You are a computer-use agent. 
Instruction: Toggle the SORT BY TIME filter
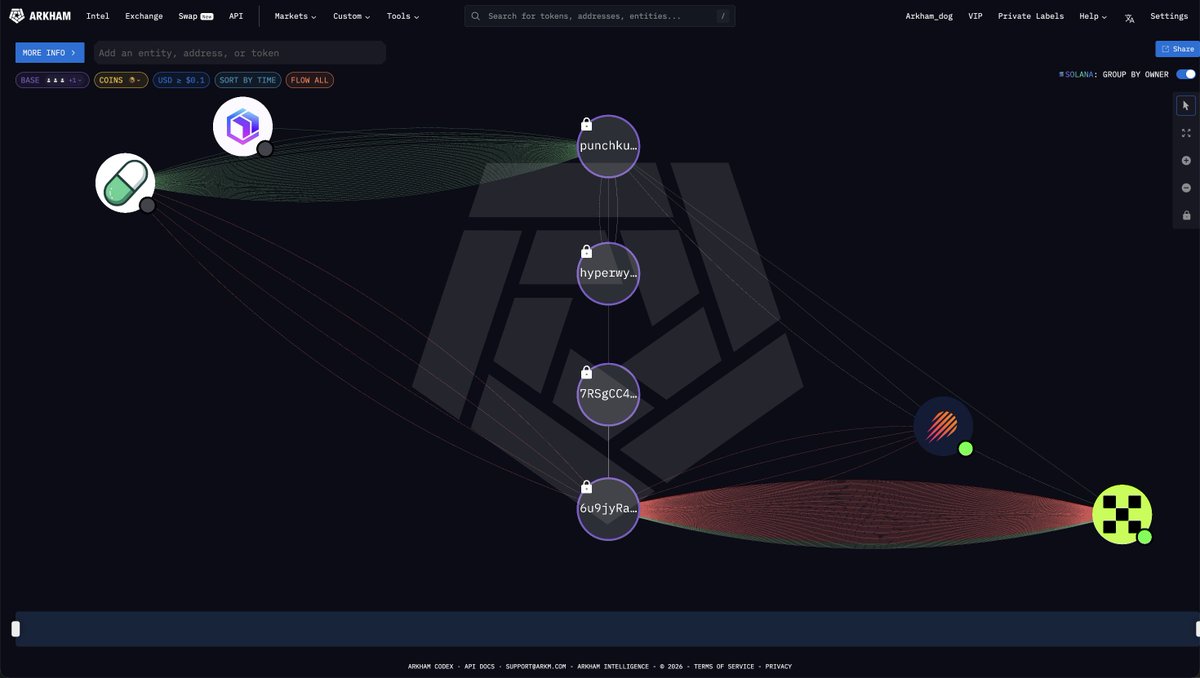point(248,80)
